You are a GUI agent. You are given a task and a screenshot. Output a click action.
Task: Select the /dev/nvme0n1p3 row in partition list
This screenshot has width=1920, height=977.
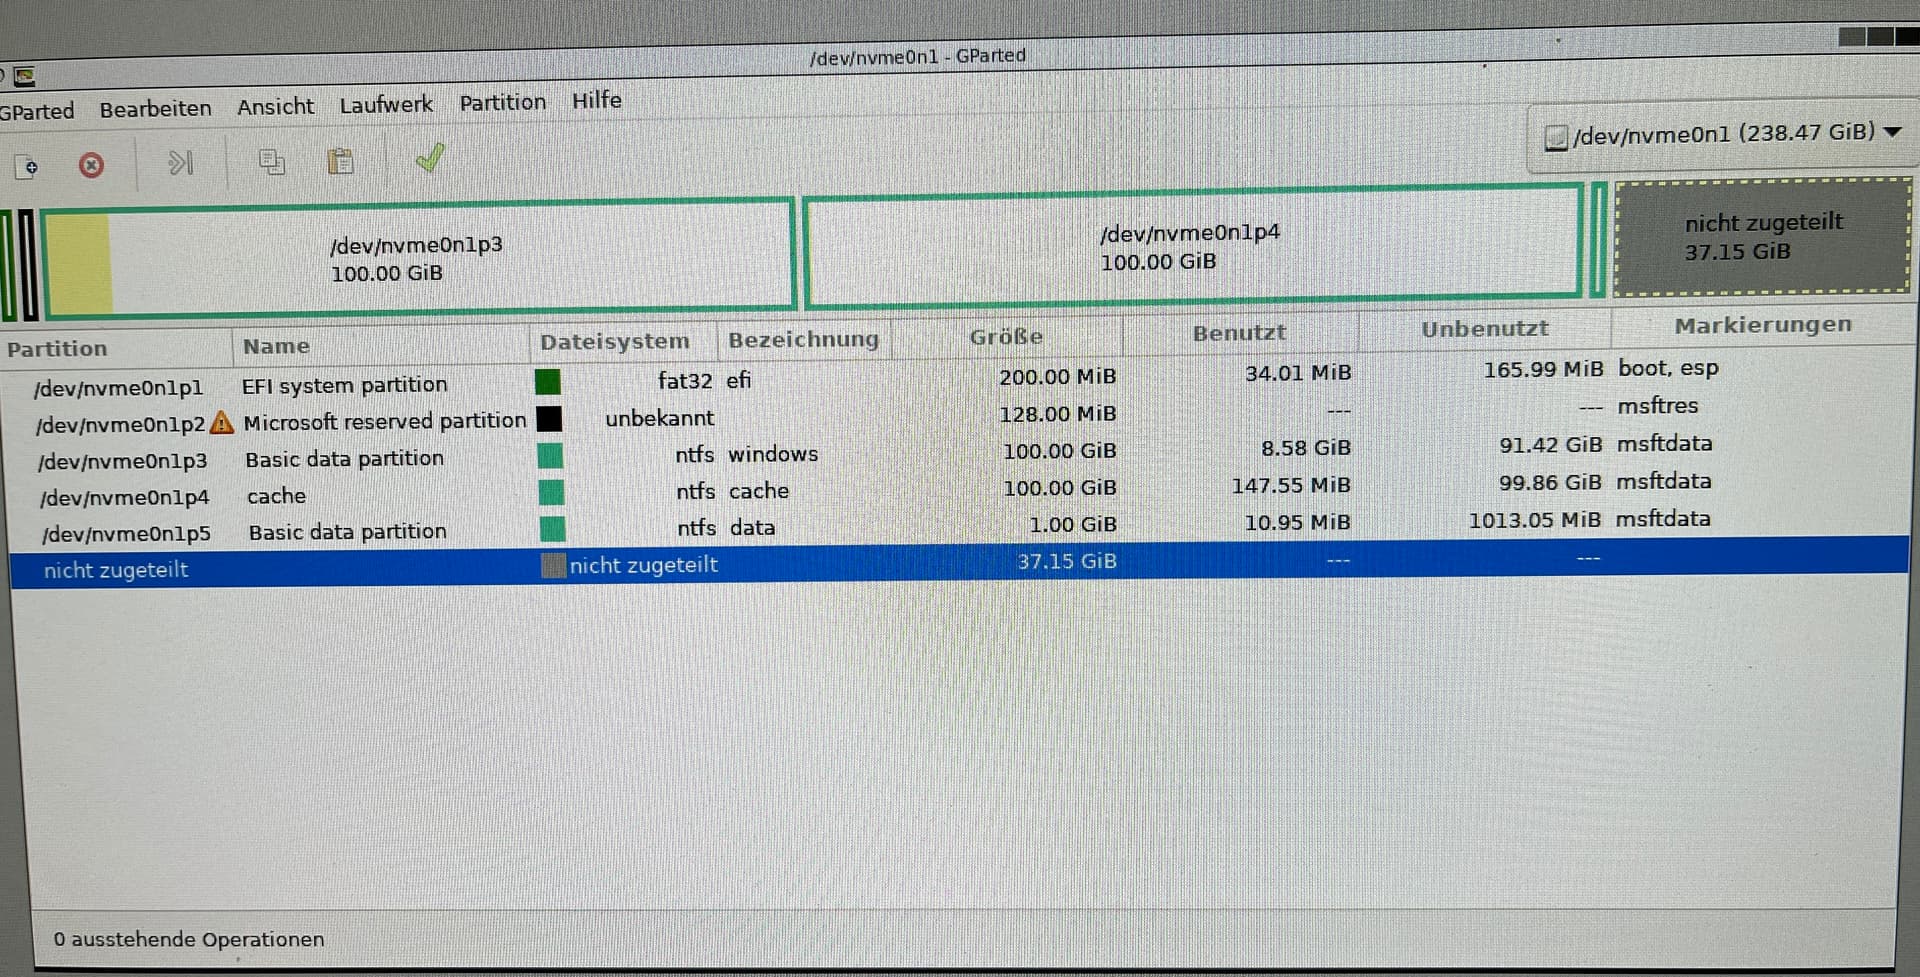click(123, 462)
